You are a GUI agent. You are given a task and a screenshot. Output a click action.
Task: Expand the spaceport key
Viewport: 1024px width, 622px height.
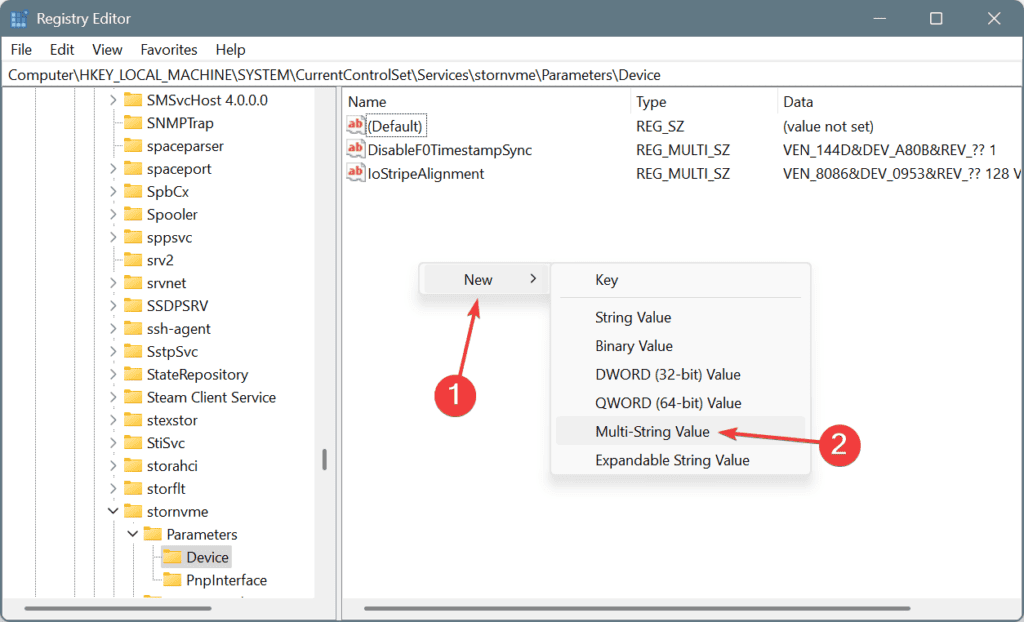(113, 169)
